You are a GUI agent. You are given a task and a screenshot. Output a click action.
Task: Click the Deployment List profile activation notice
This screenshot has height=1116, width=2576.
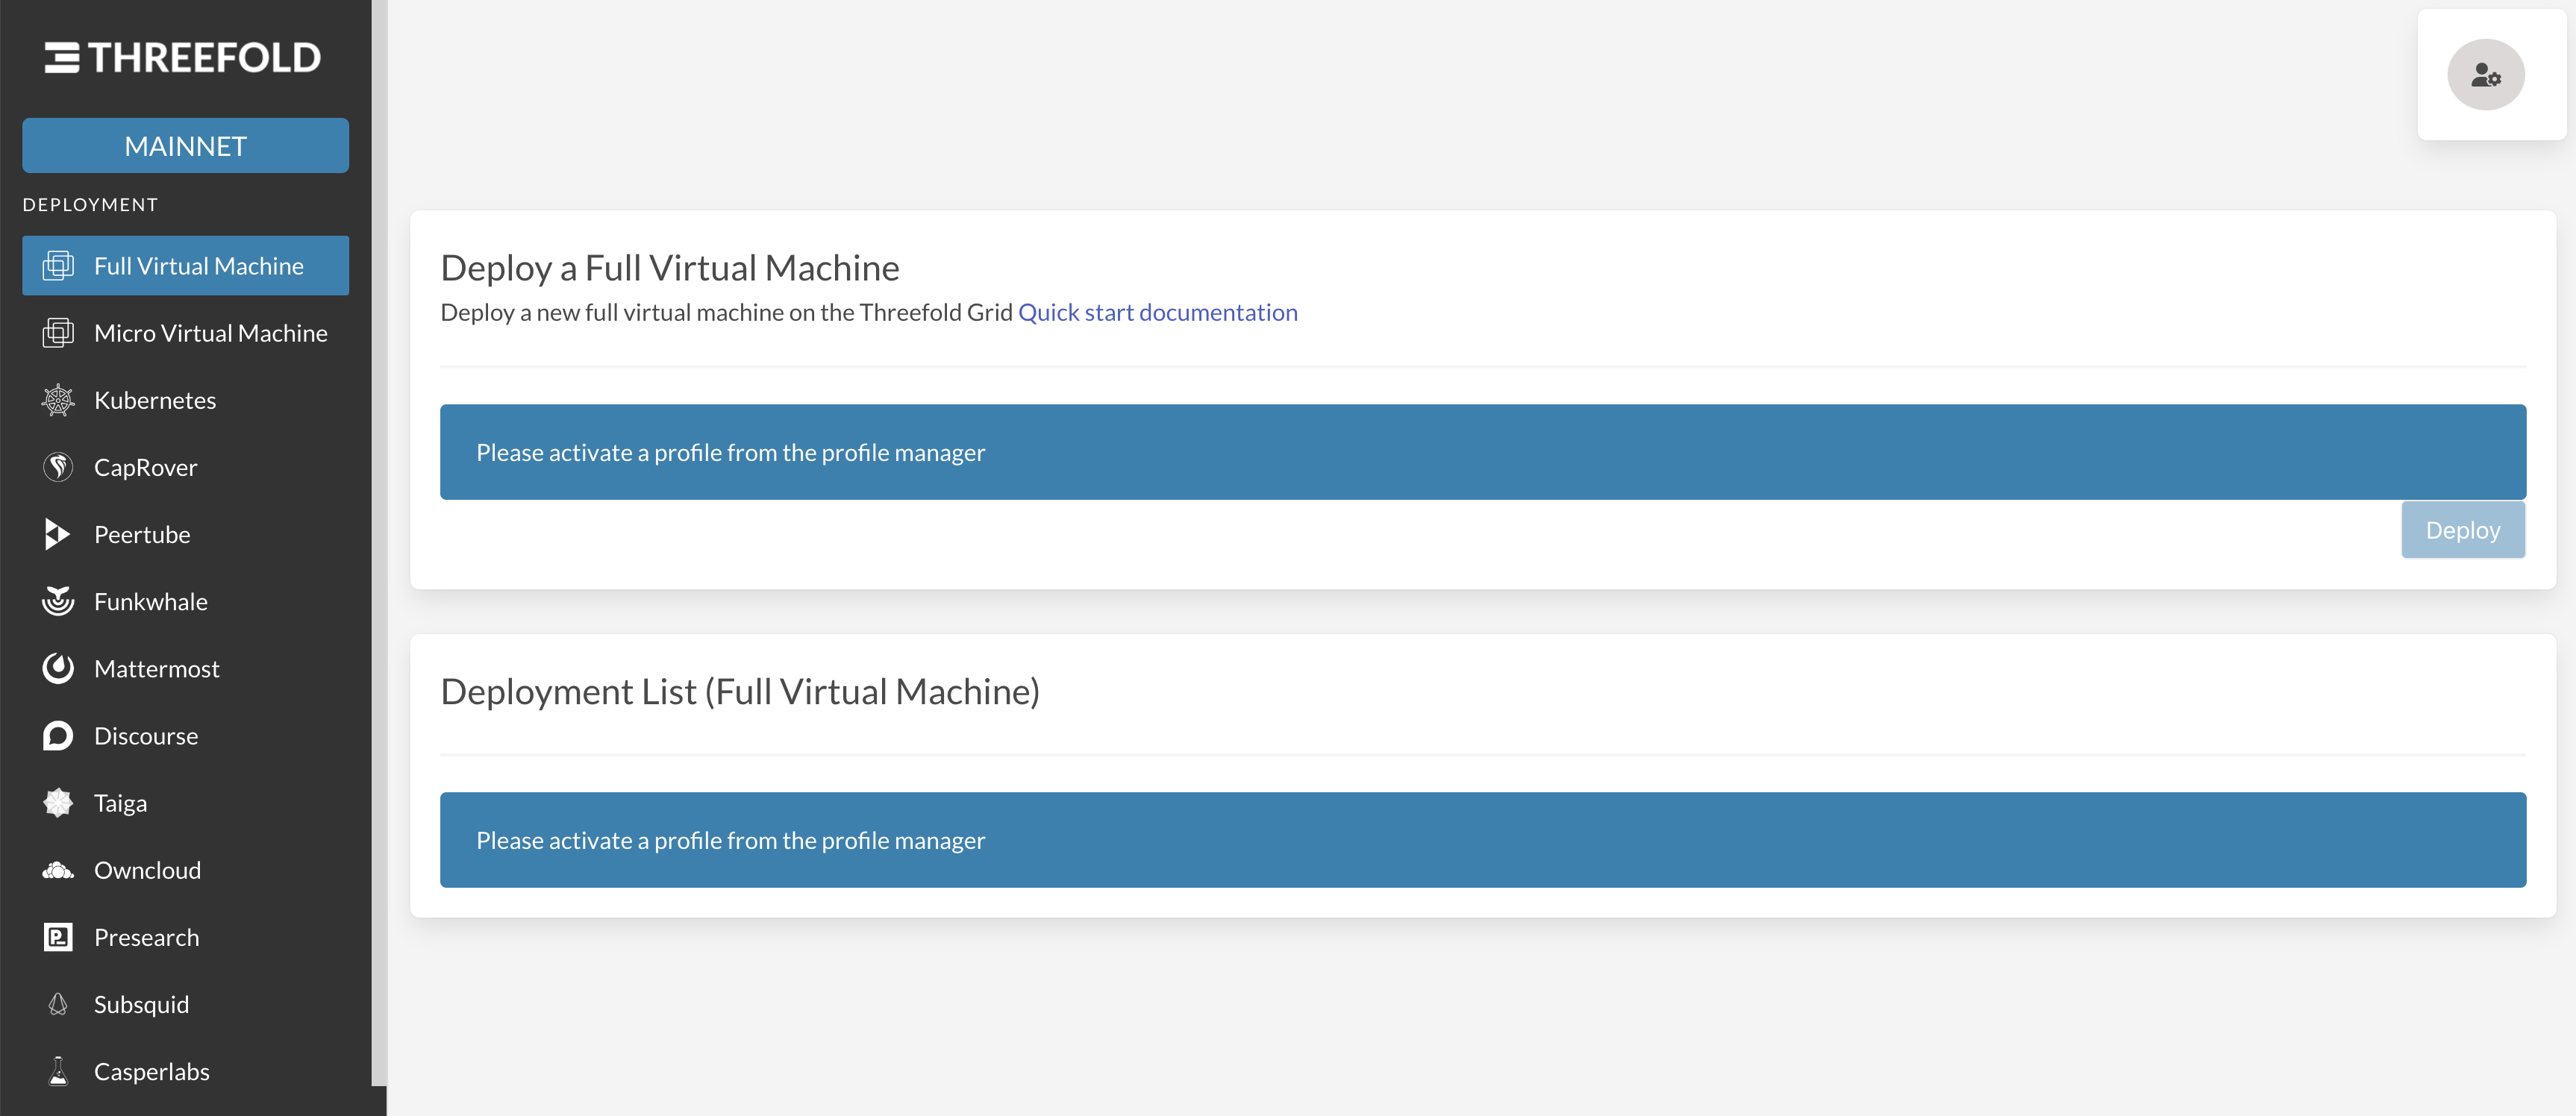pyautogui.click(x=1483, y=840)
